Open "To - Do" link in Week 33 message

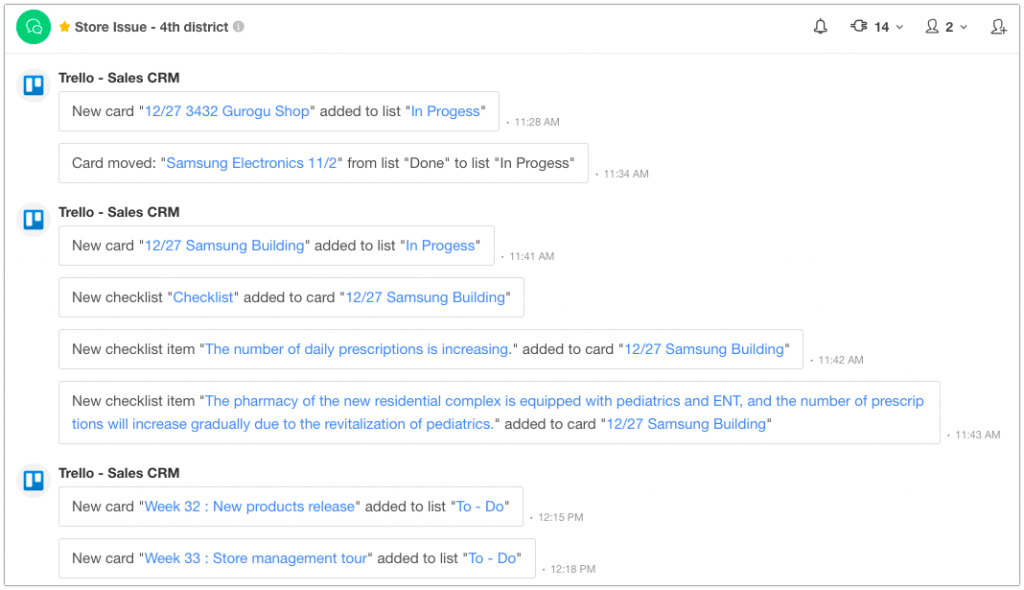click(492, 558)
